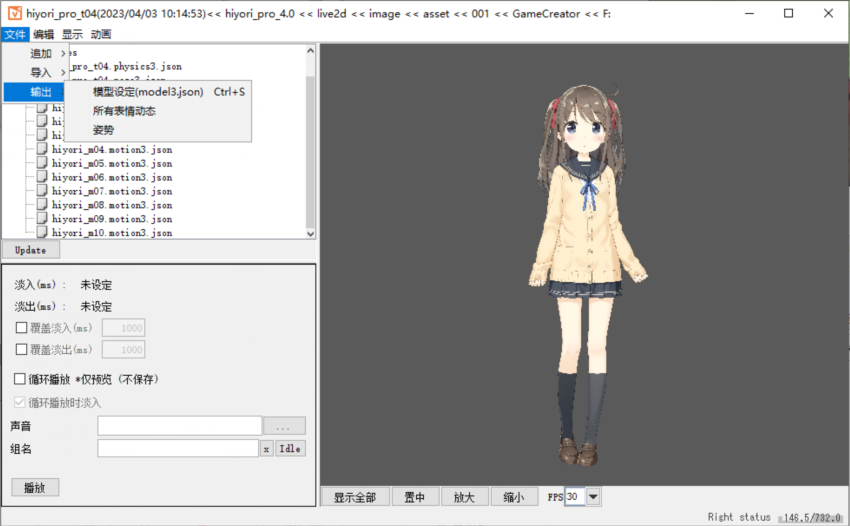Click the file tree scroll-down arrow
Screen dimensions: 850x526
[x=311, y=234]
